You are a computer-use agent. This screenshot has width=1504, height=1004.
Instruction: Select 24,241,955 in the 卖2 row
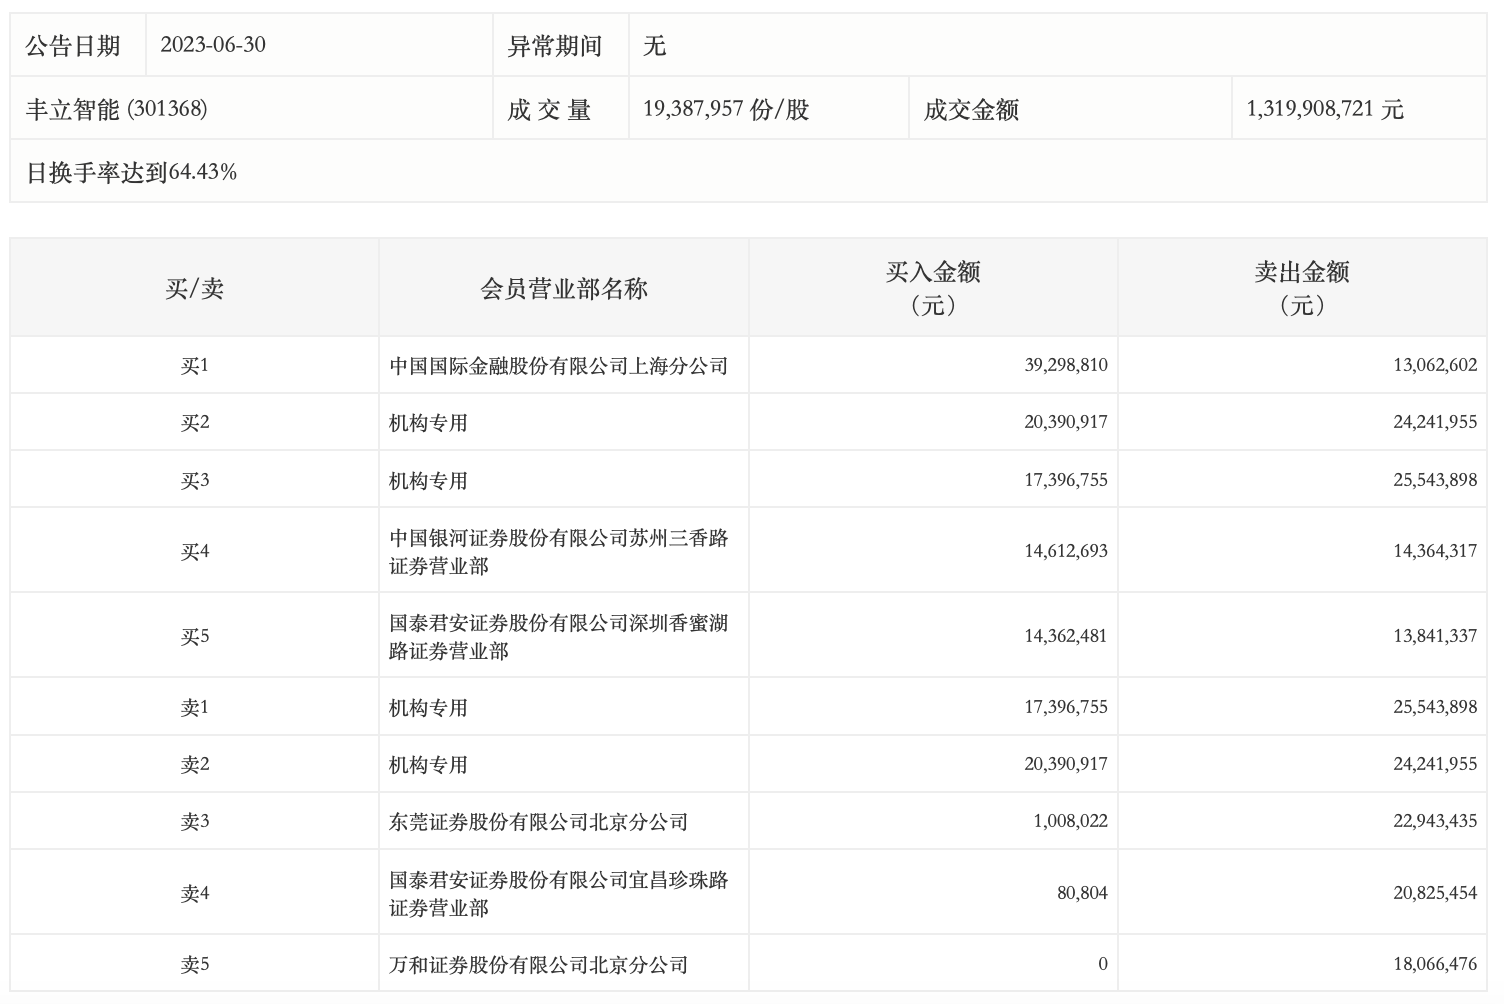pyautogui.click(x=1435, y=764)
